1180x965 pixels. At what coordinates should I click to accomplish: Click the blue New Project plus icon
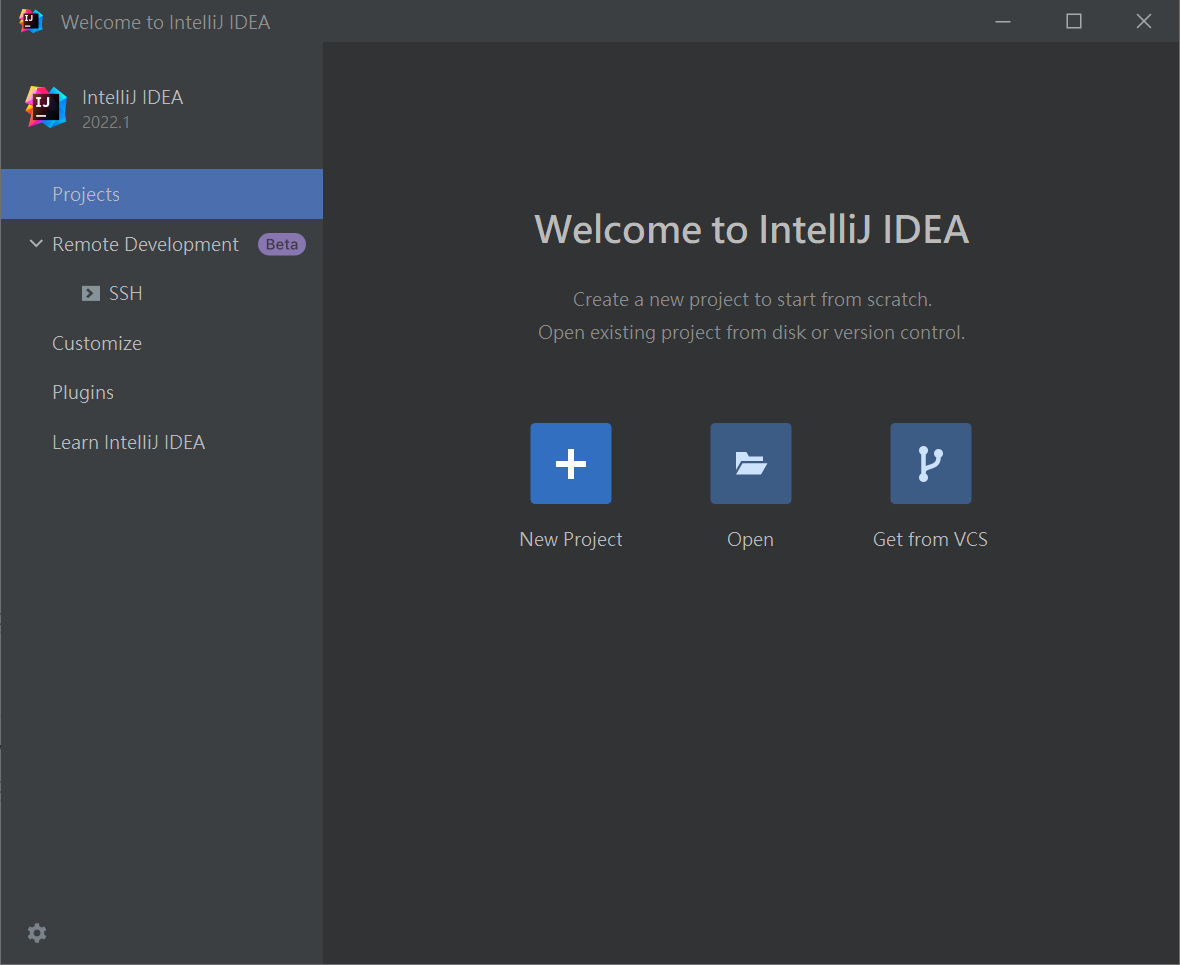point(570,463)
